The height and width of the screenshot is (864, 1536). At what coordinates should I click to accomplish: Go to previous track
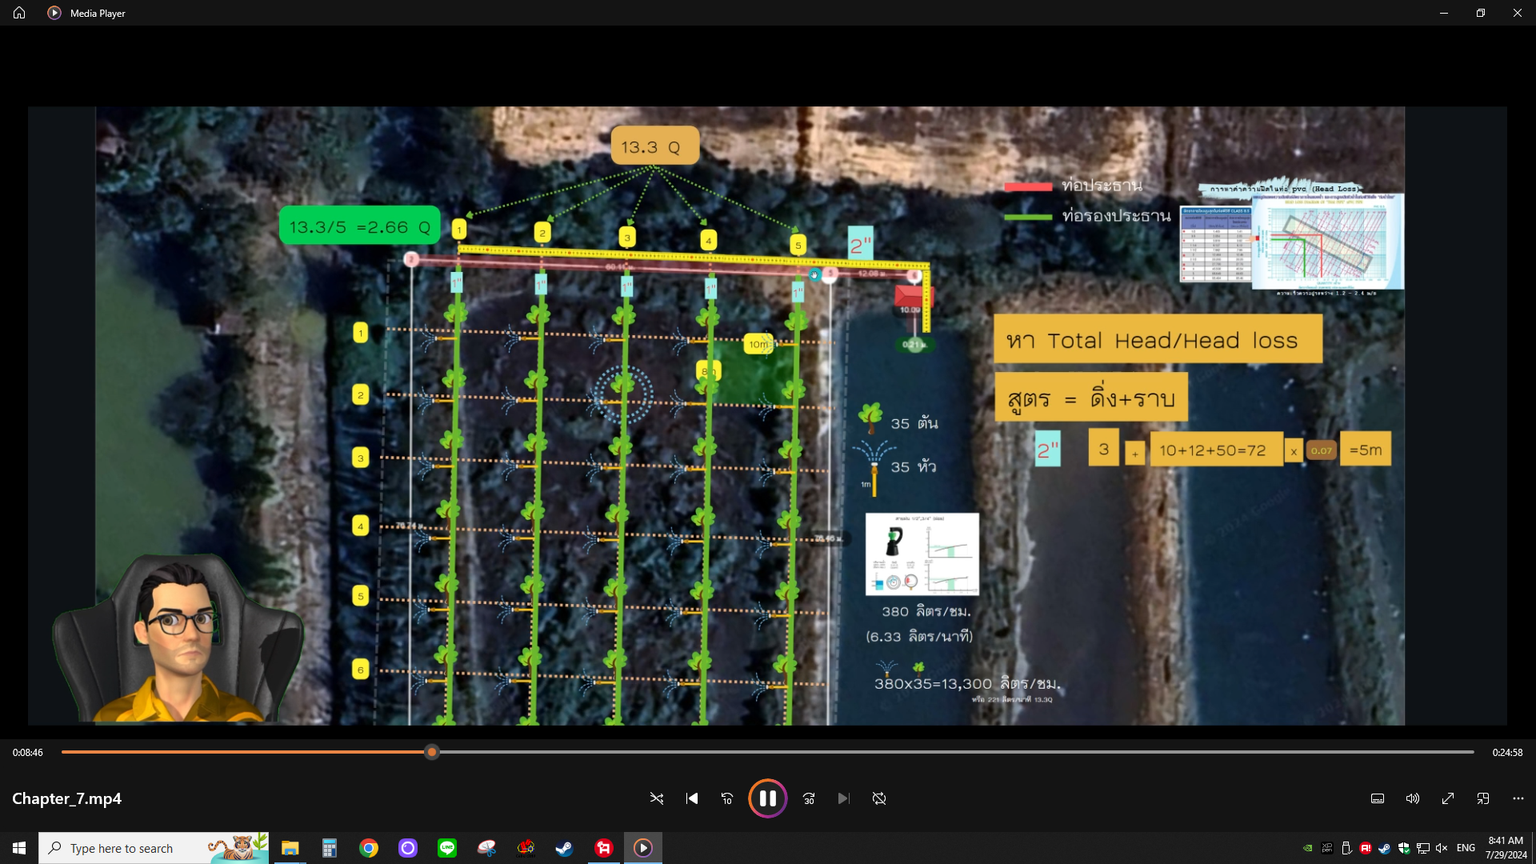[692, 799]
